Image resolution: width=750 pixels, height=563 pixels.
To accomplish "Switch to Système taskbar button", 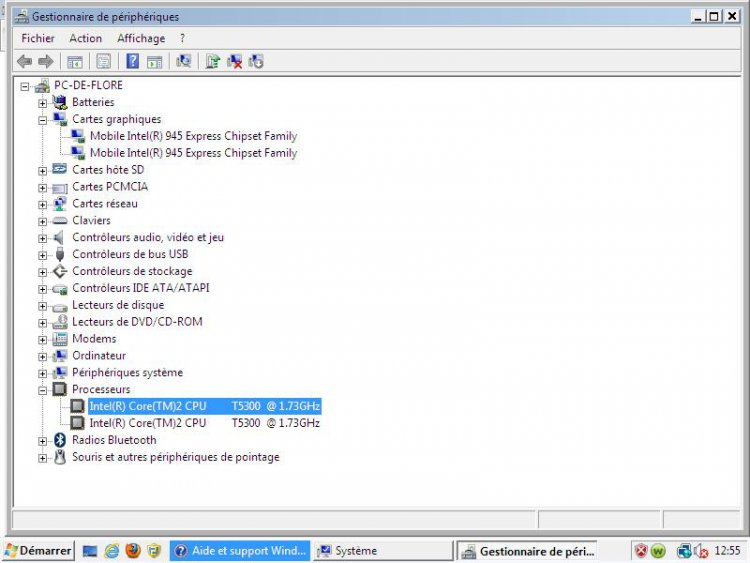I will 383,551.
